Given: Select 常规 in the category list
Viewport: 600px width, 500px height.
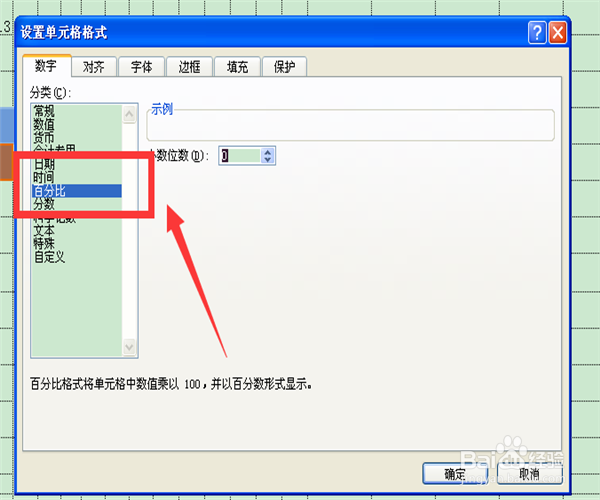Looking at the screenshot, I should point(44,111).
